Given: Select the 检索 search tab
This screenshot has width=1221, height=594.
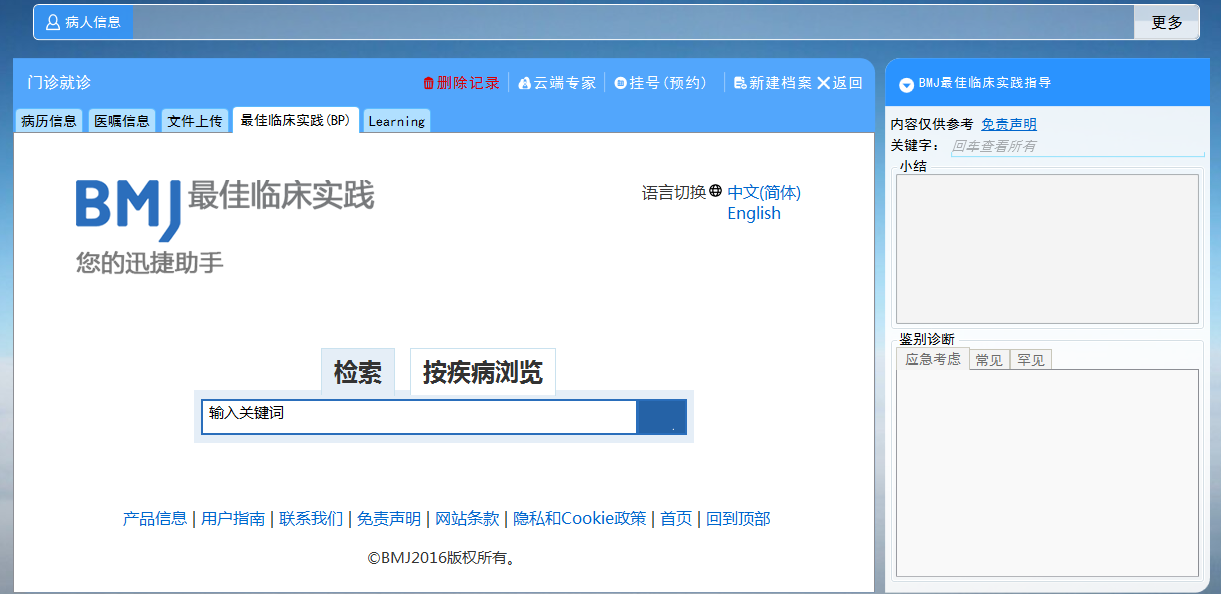Looking at the screenshot, I should click(358, 373).
